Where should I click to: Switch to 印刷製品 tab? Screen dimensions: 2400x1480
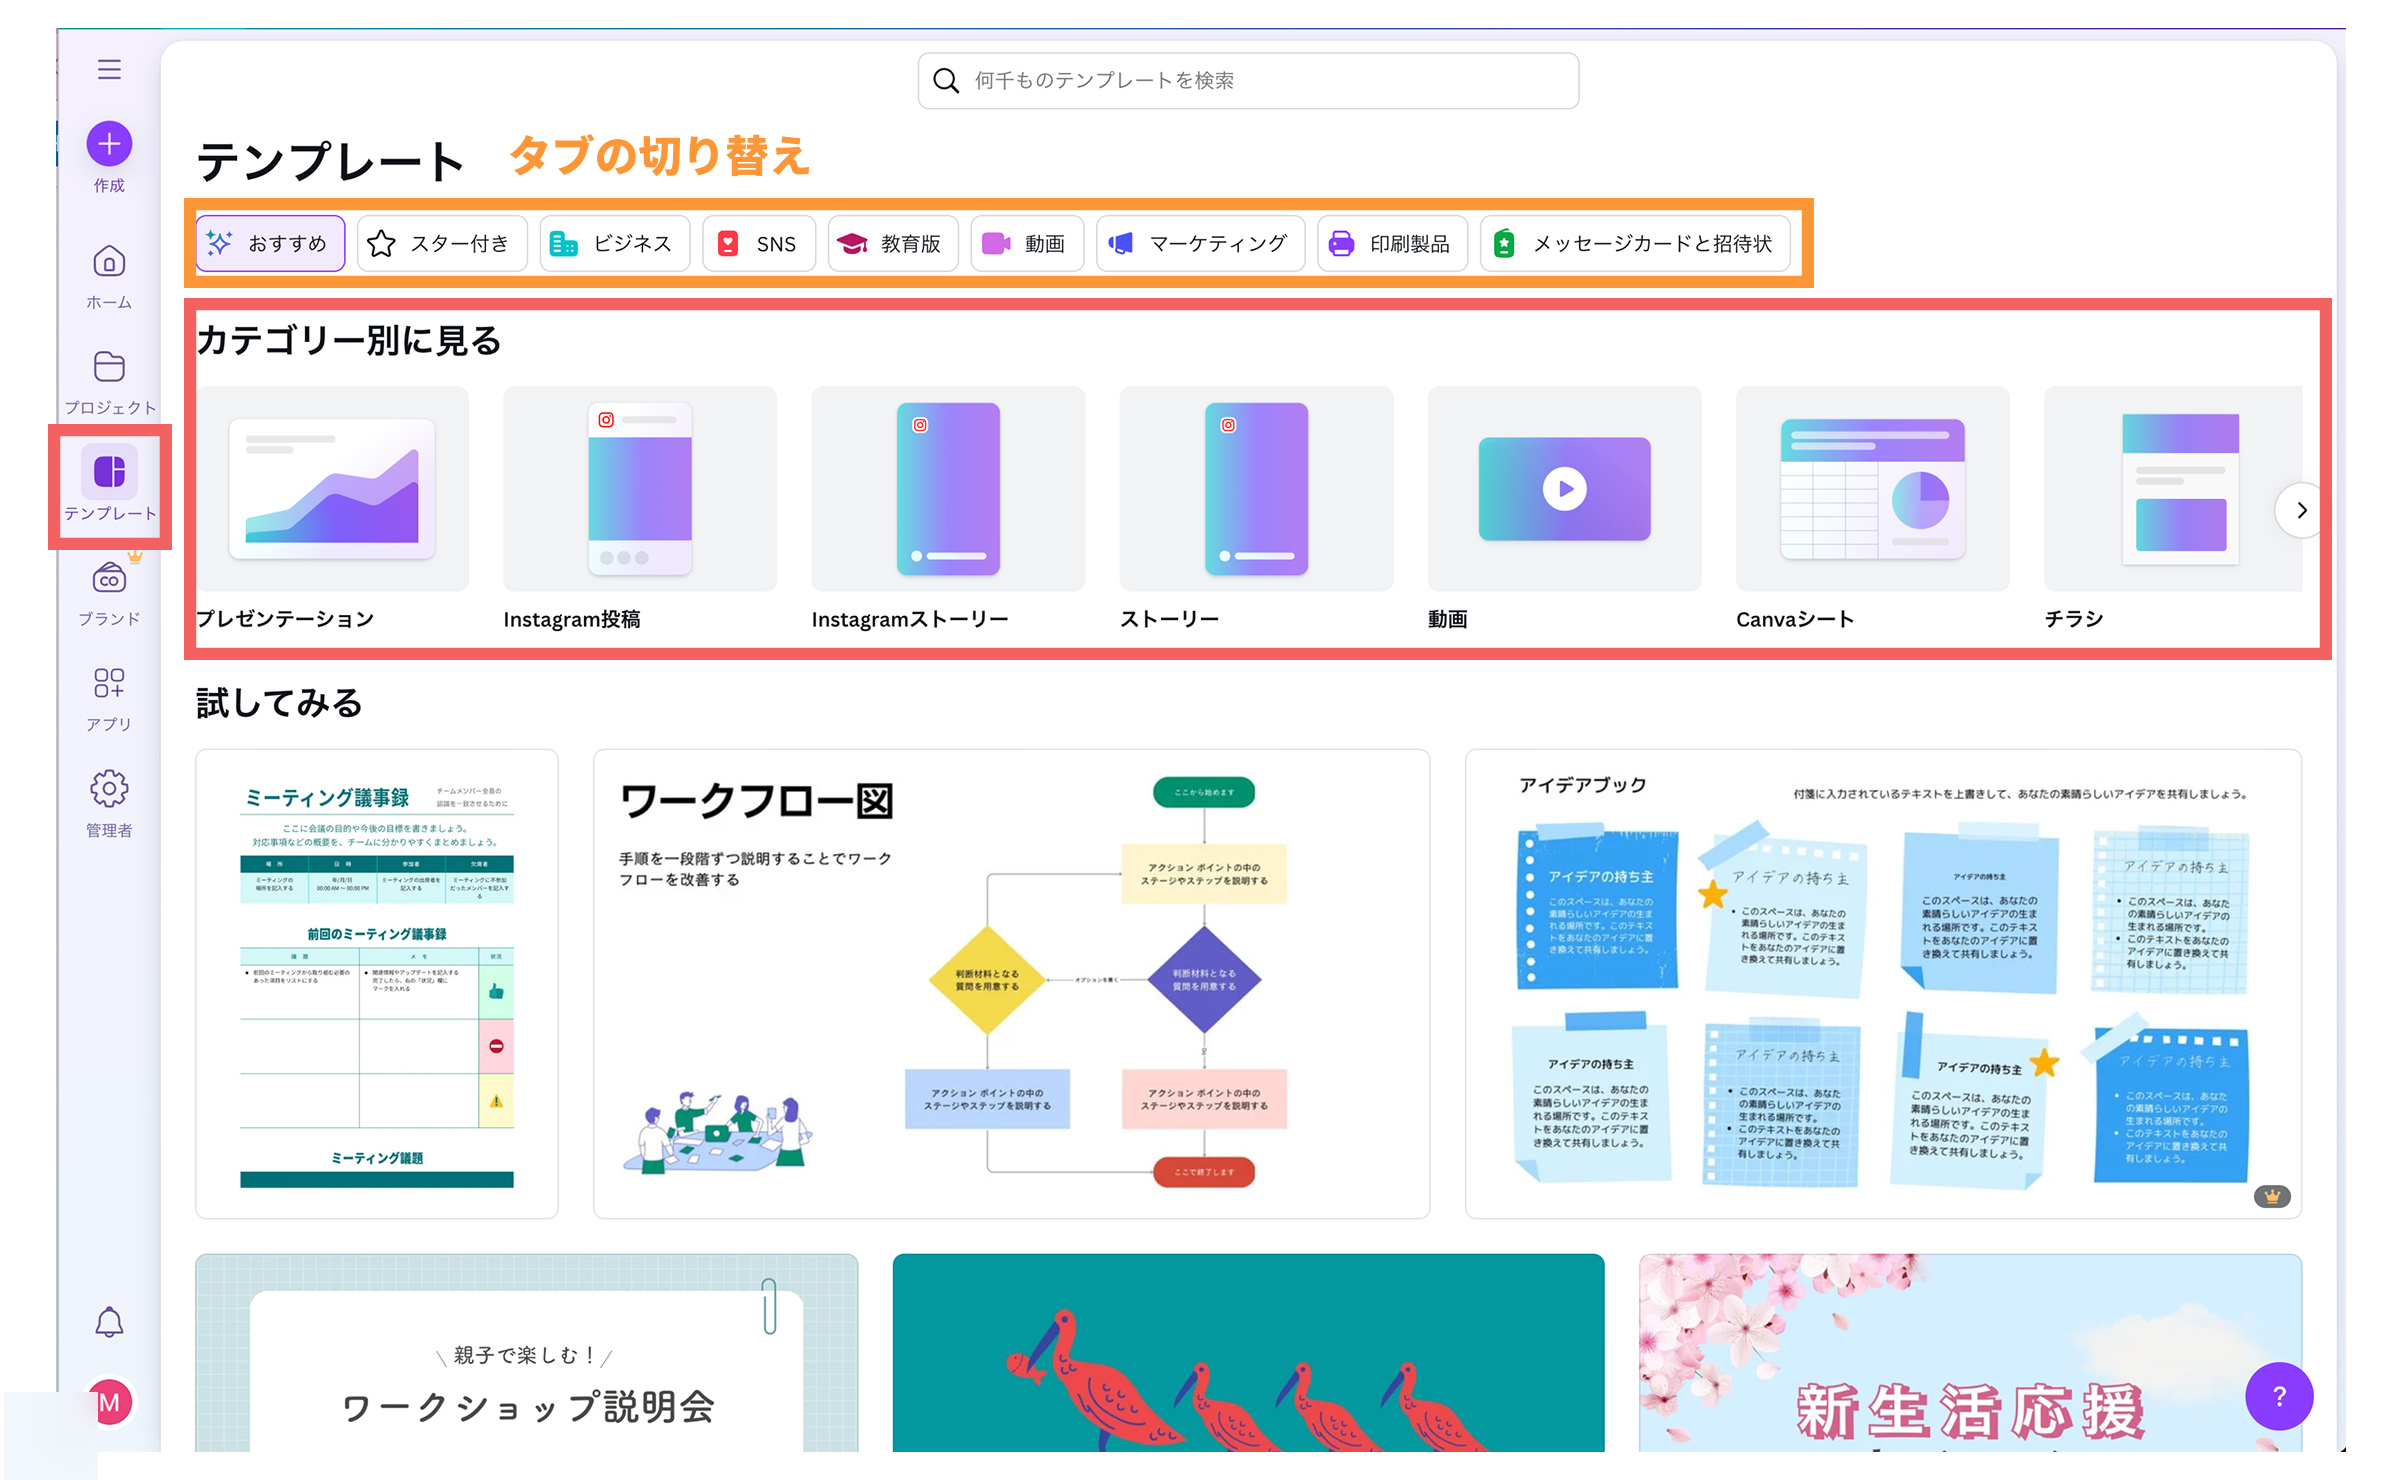pos(1392,243)
